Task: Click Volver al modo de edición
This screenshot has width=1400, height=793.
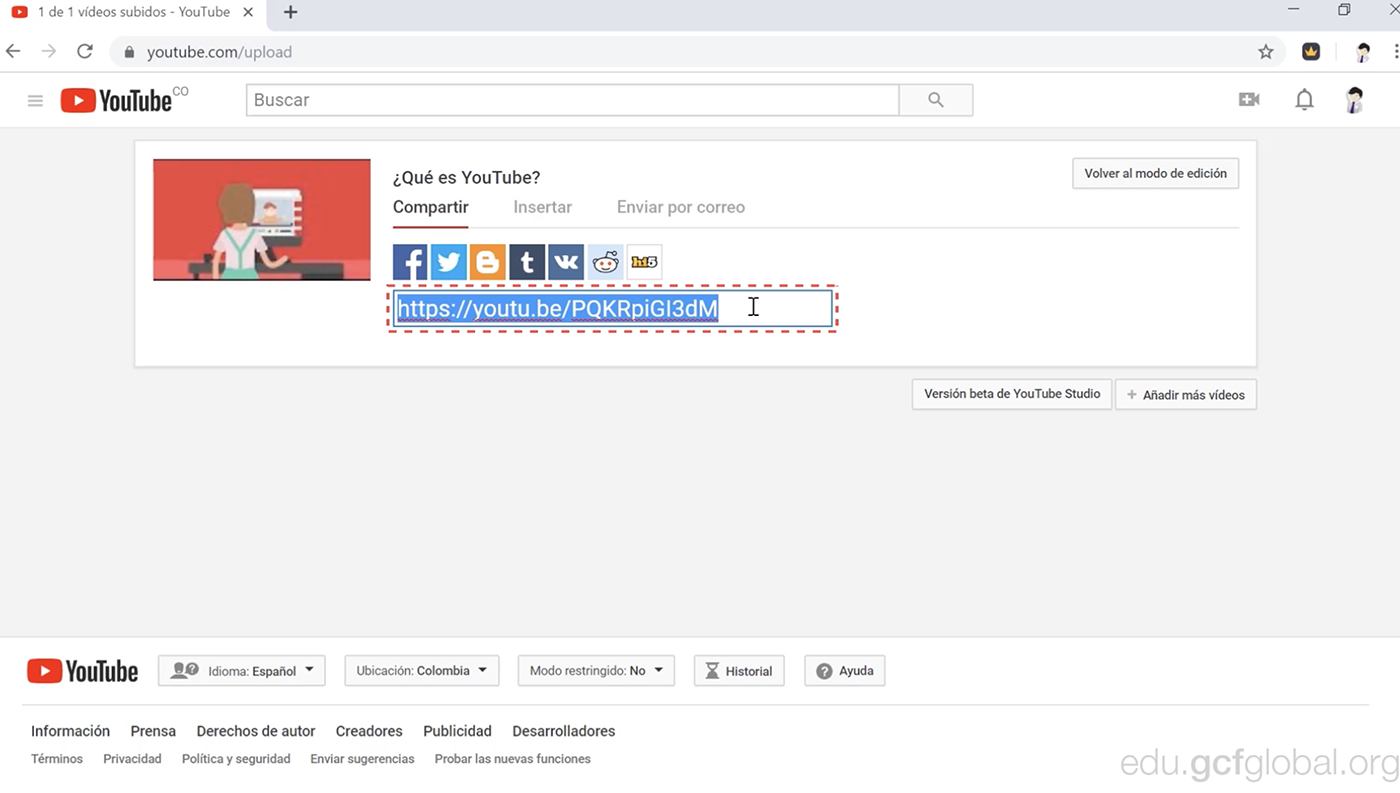Action: 1155,173
